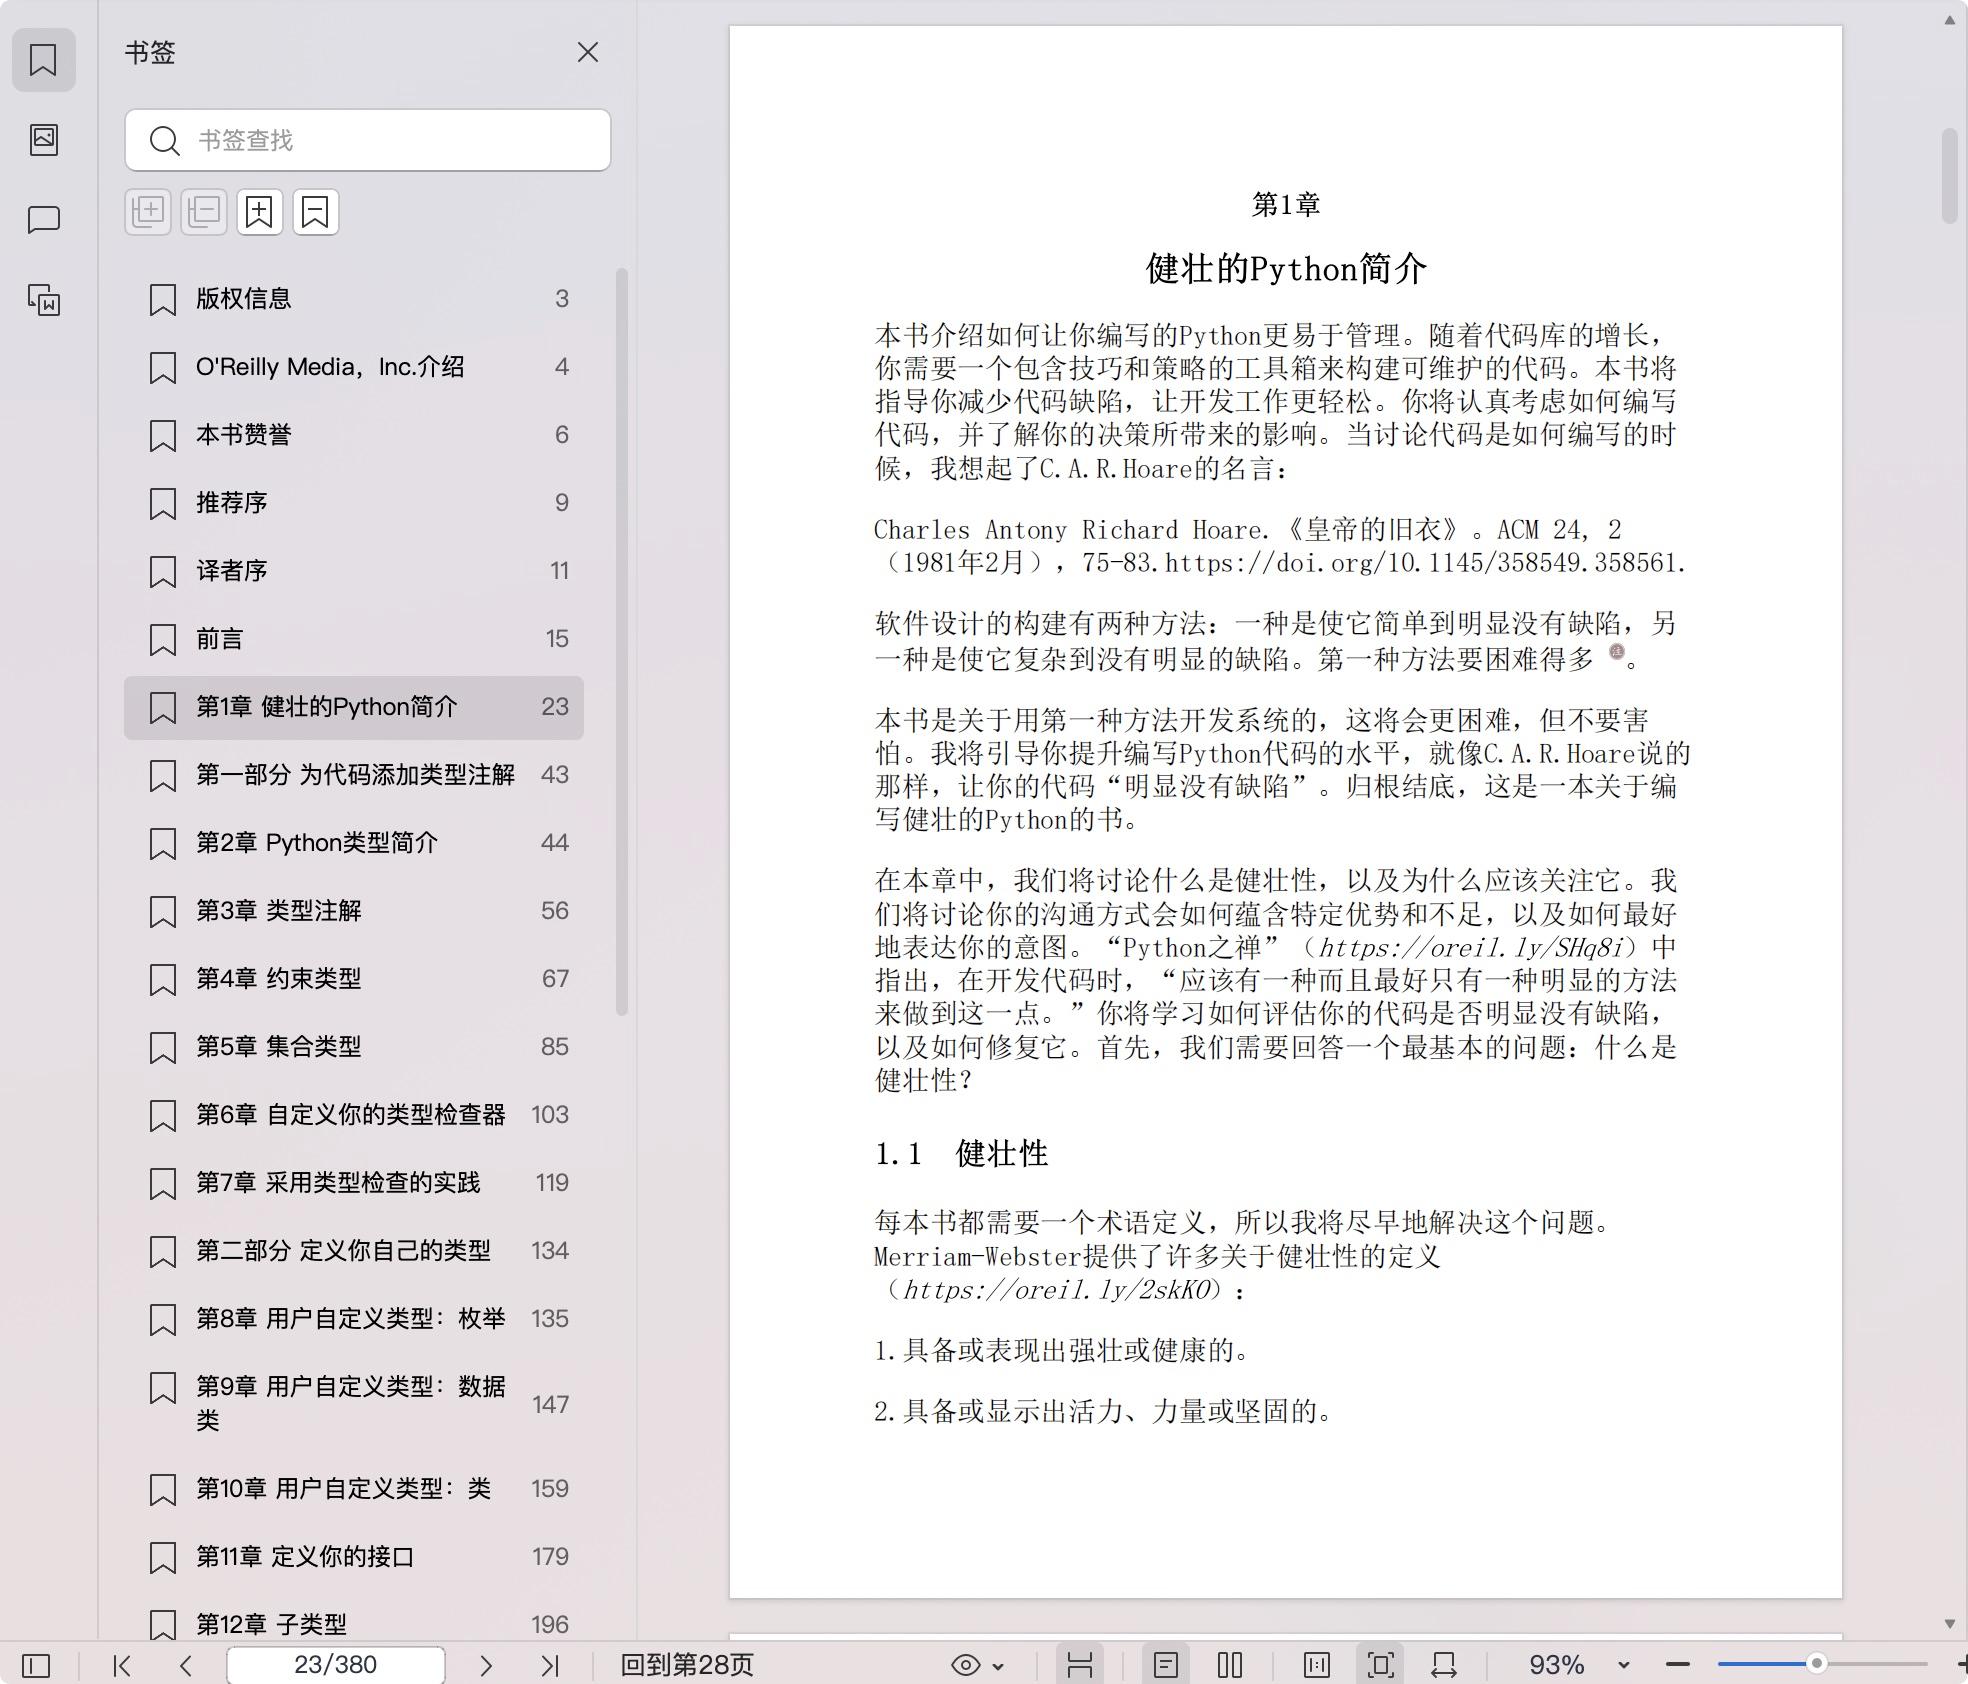The width and height of the screenshot is (1968, 1684).
Task: Click 回到第28页 link
Action: coord(687,1665)
